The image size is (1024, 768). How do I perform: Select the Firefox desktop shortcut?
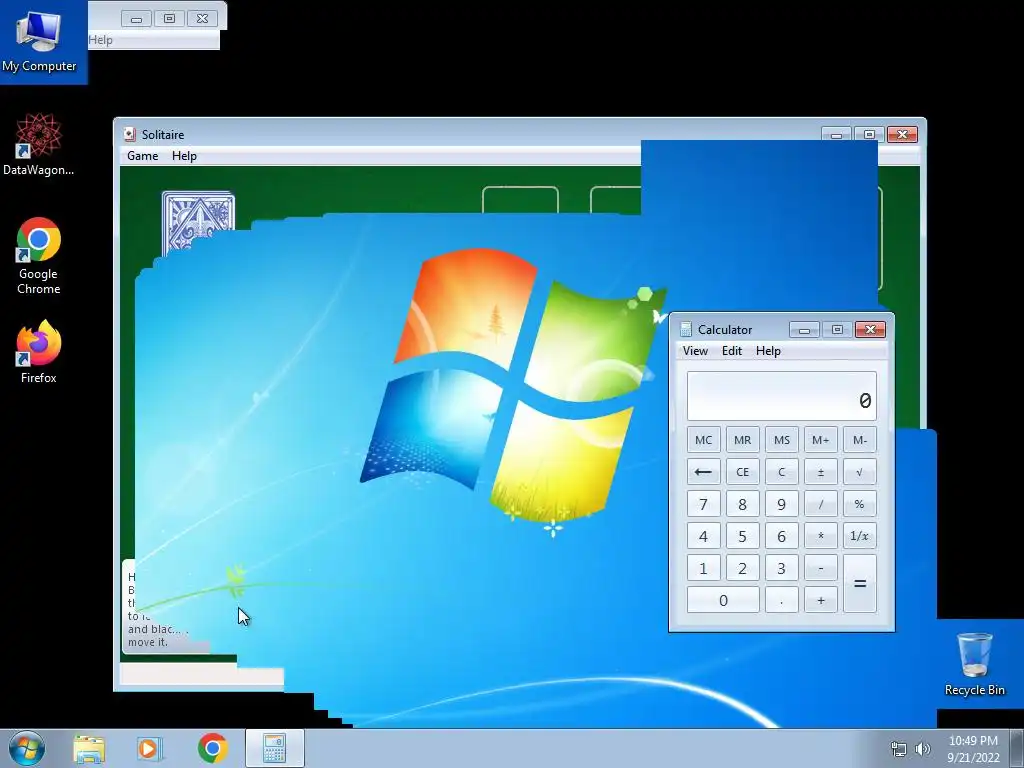[x=39, y=351]
